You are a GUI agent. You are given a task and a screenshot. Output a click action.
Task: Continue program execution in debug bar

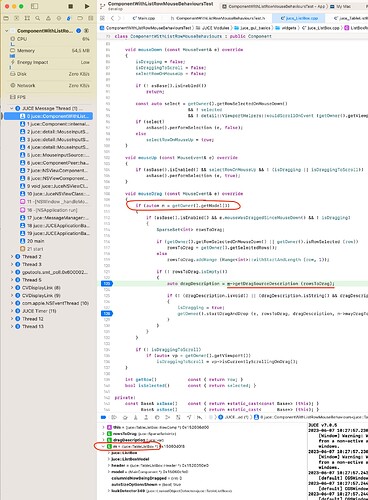[114, 417]
